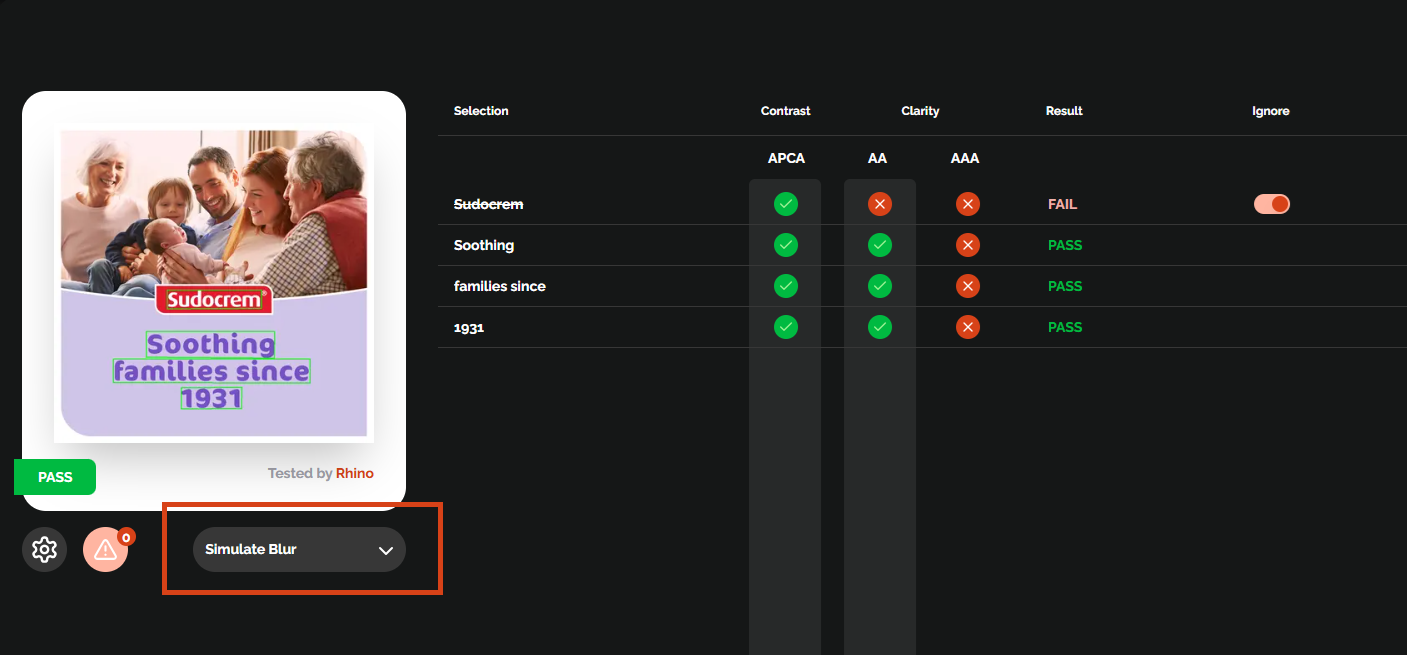Click the detected 'families since' text box in the ad
Image resolution: width=1407 pixels, height=655 pixels.
click(x=212, y=371)
